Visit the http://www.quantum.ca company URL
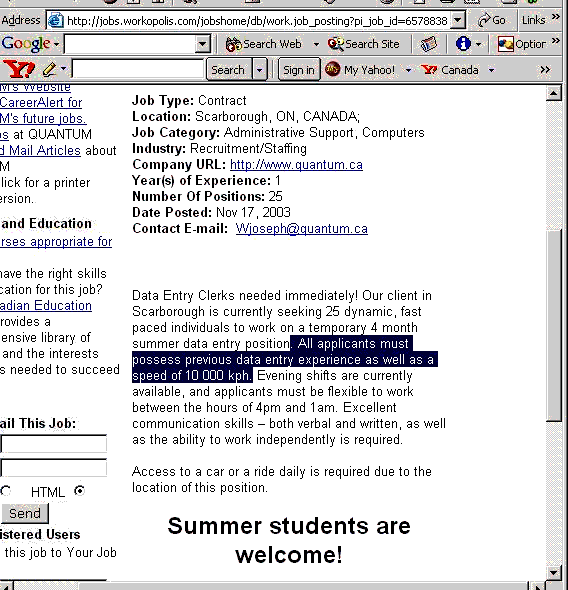 (296, 165)
